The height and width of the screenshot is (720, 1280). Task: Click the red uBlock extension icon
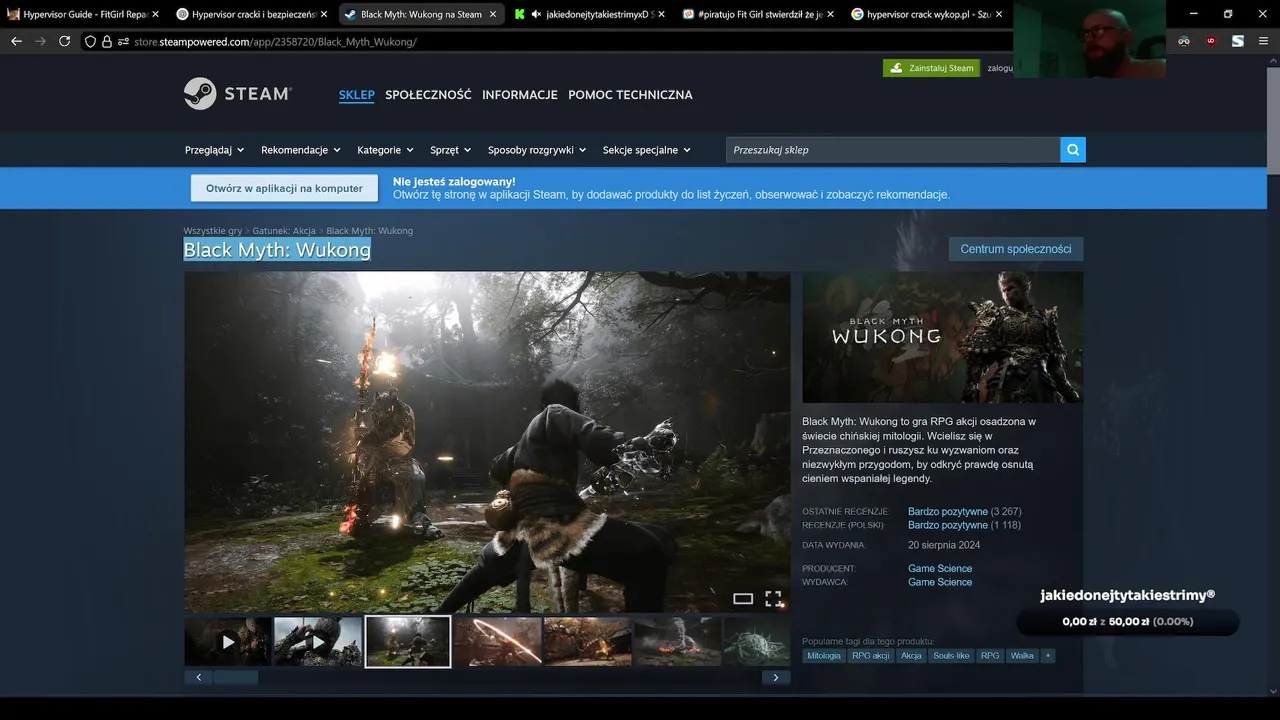click(1211, 41)
